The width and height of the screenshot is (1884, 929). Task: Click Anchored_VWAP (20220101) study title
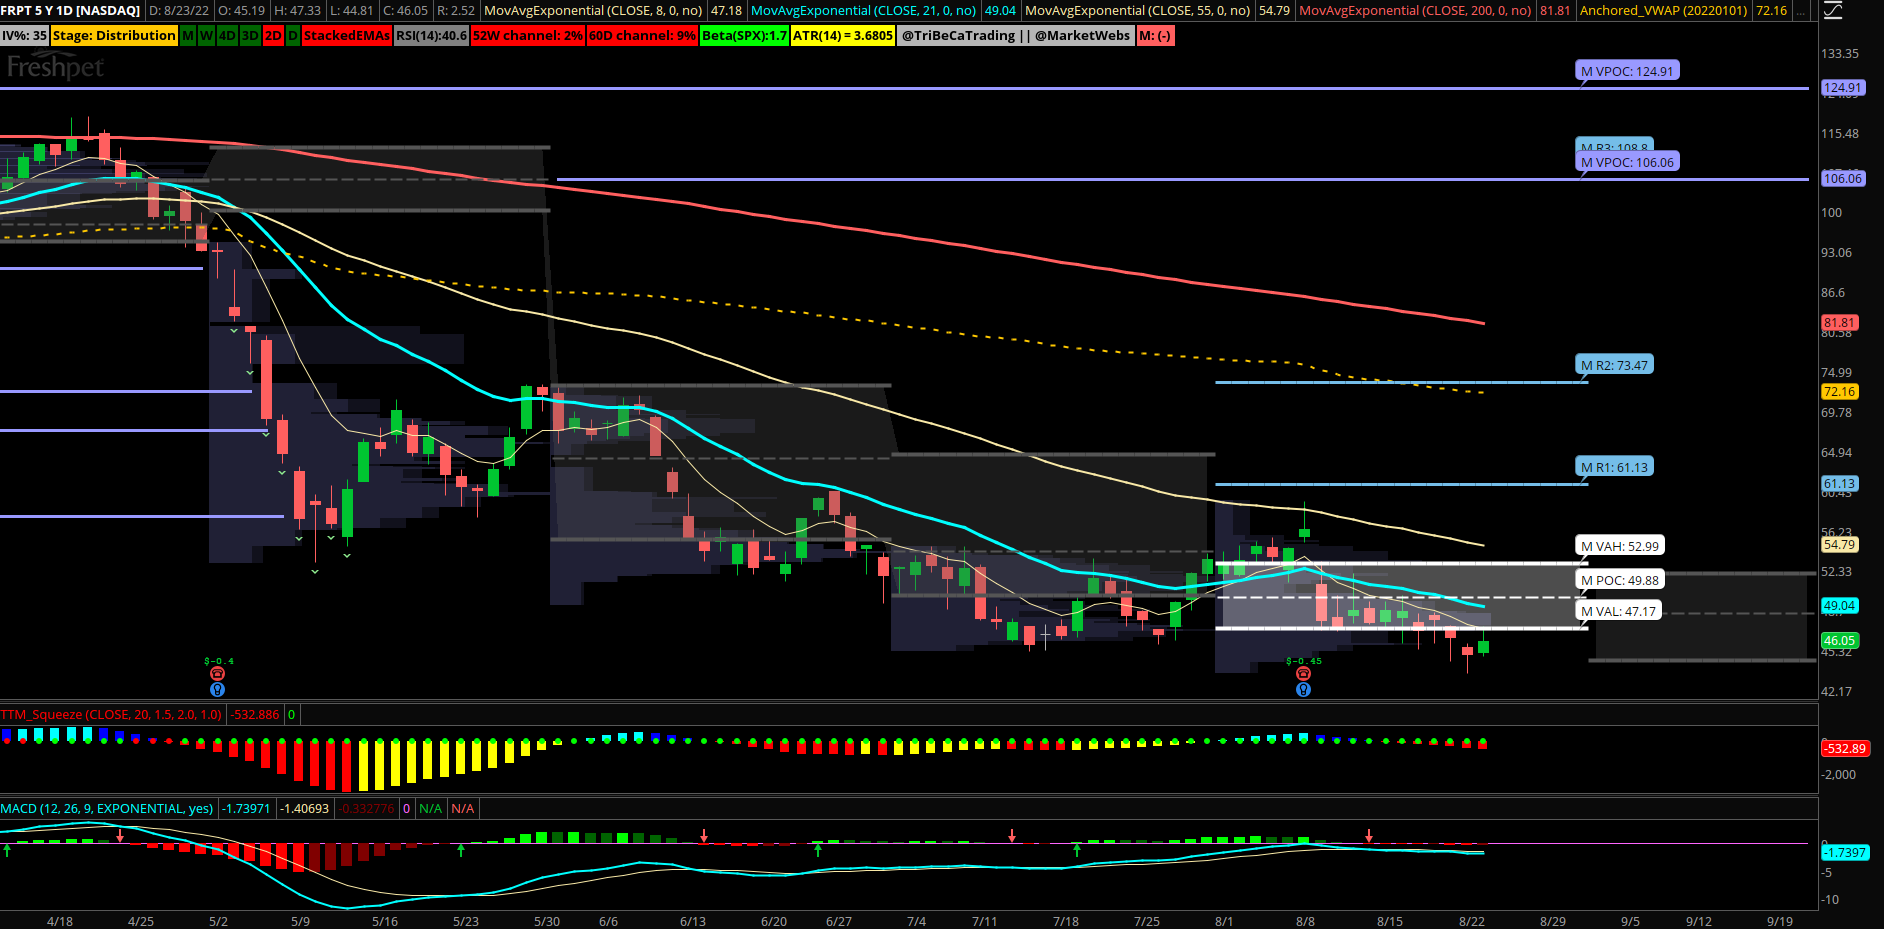point(1664,11)
